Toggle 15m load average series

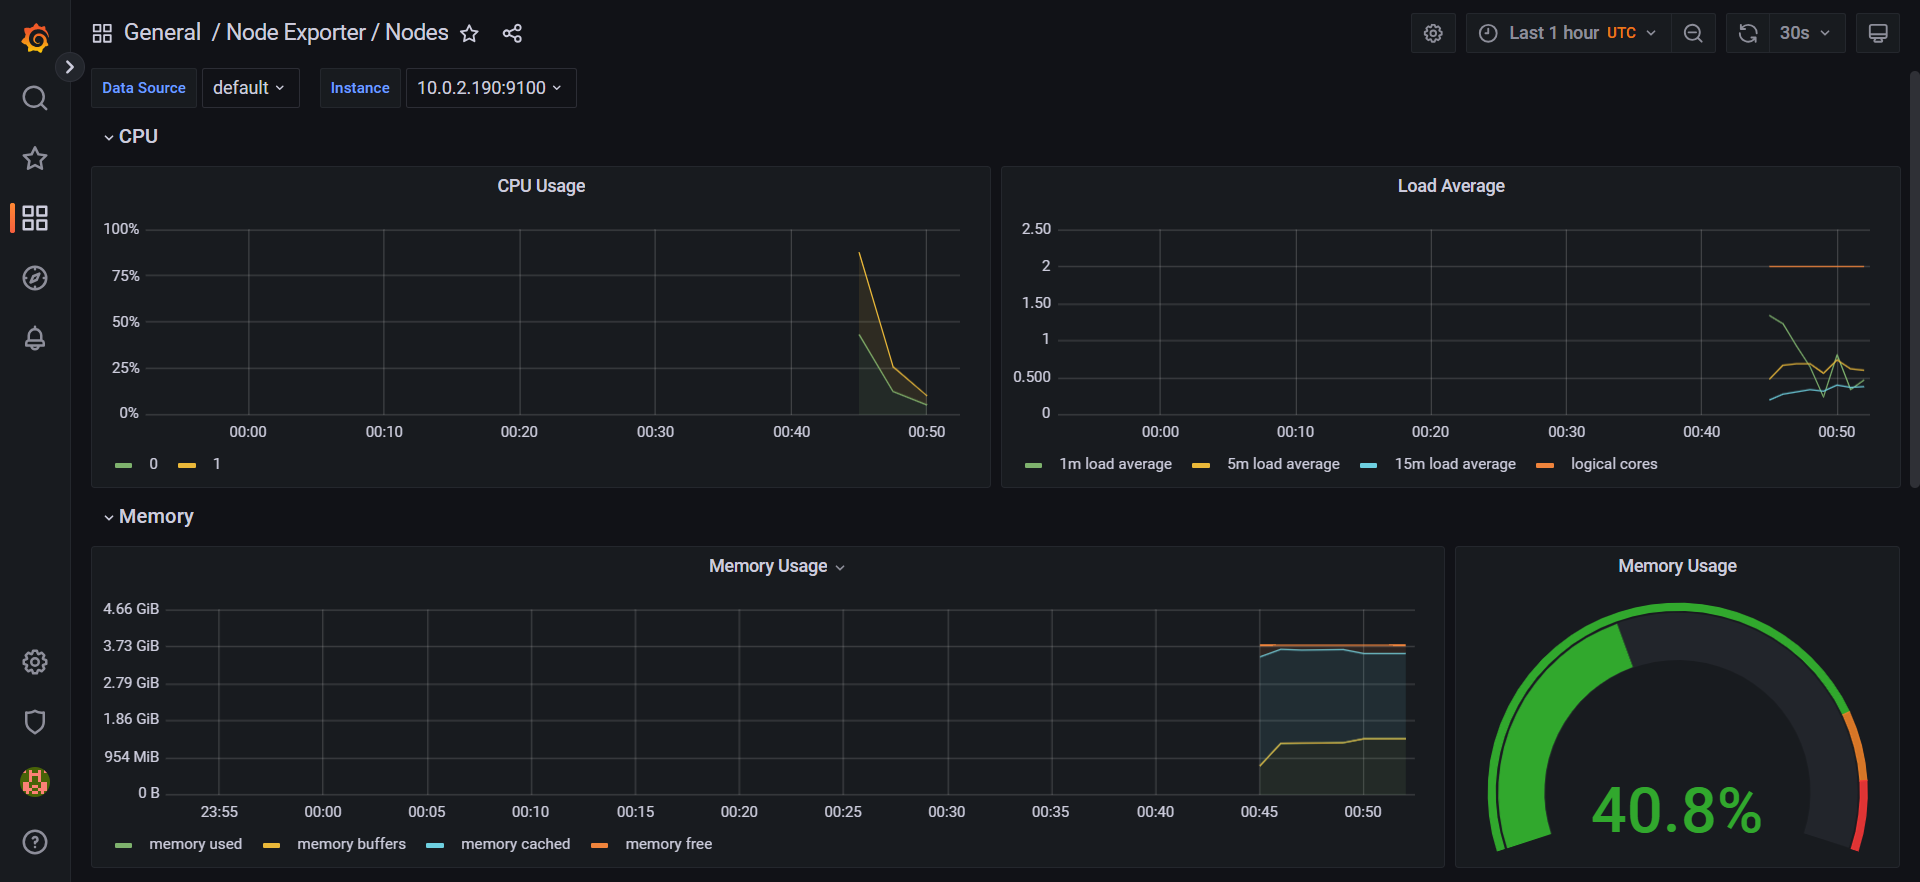(x=1455, y=464)
